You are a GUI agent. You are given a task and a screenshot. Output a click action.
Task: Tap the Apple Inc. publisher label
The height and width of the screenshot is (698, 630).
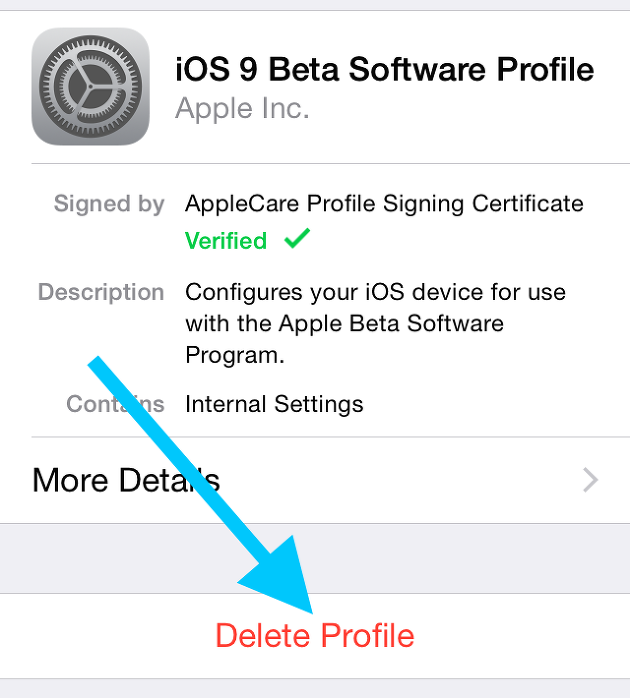[x=242, y=108]
